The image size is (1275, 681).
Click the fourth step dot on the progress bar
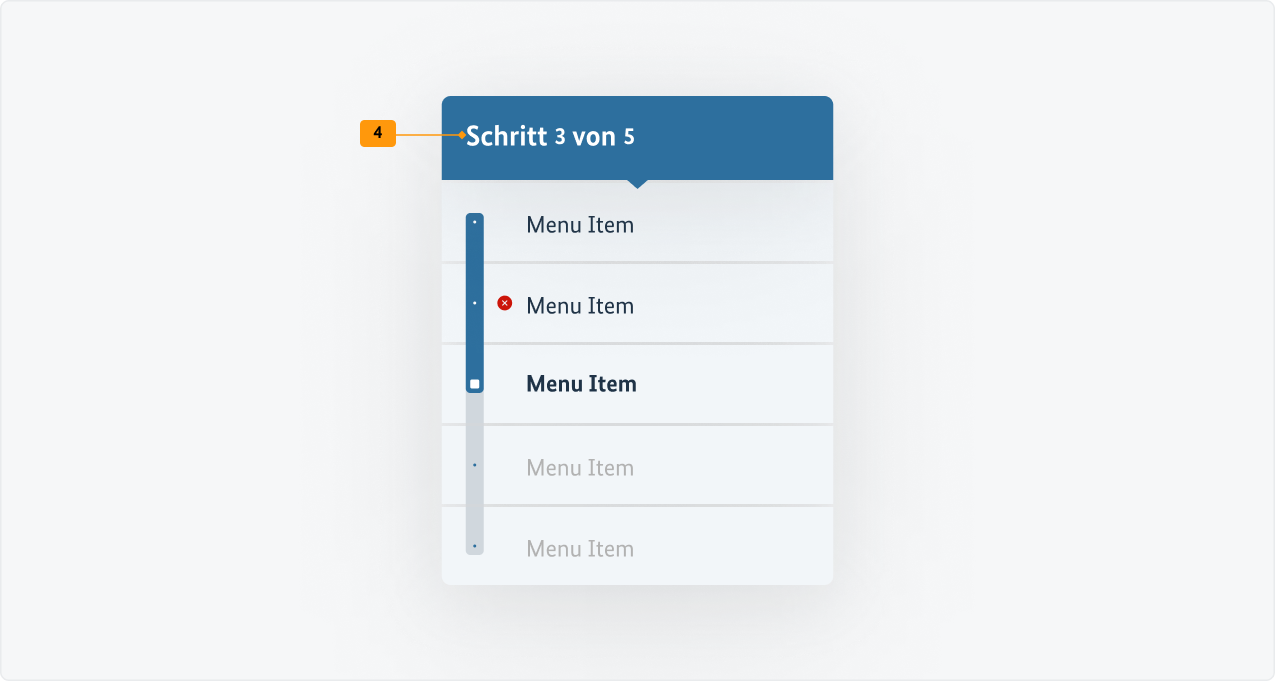[x=474, y=465]
